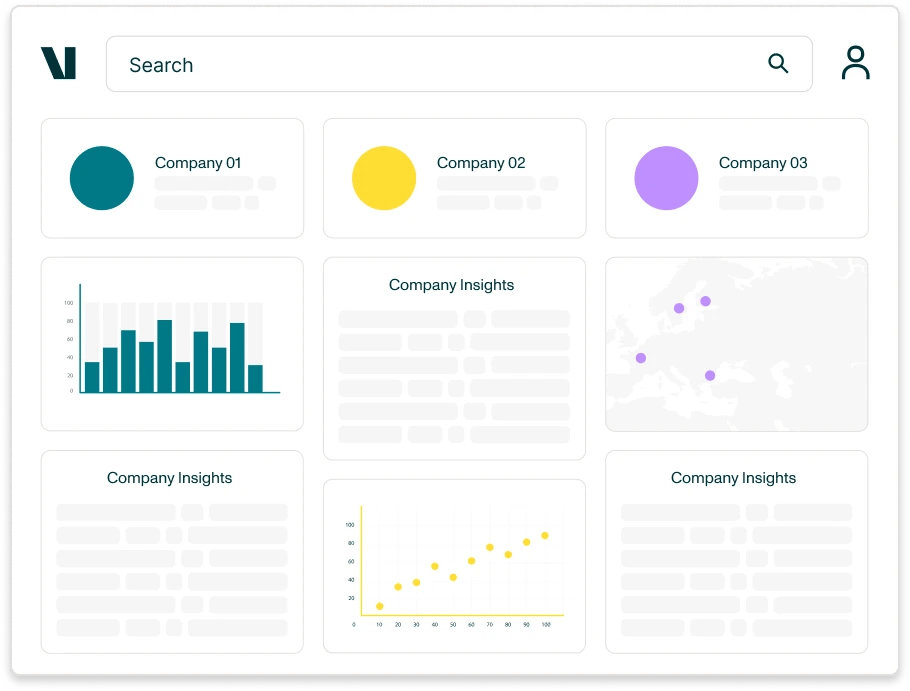Click the Europe map thumbnail panel
Image resolution: width=910 pixels, height=691 pixels.
point(736,343)
